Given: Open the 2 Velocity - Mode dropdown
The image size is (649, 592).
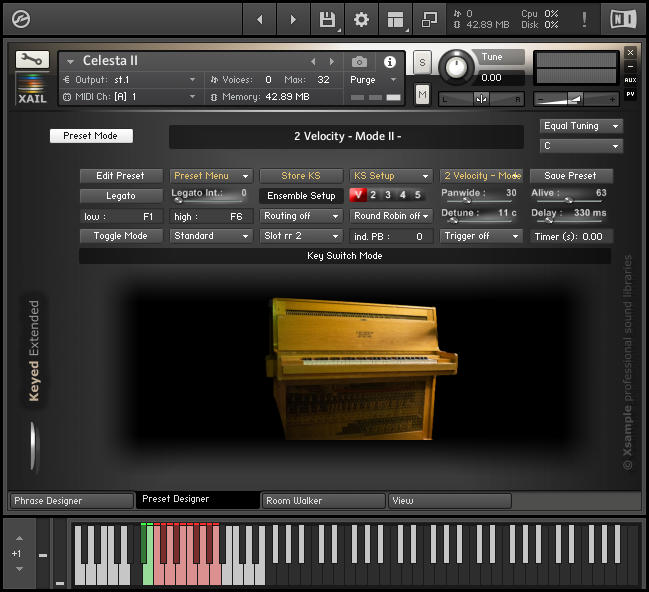Looking at the screenshot, I should (x=481, y=176).
